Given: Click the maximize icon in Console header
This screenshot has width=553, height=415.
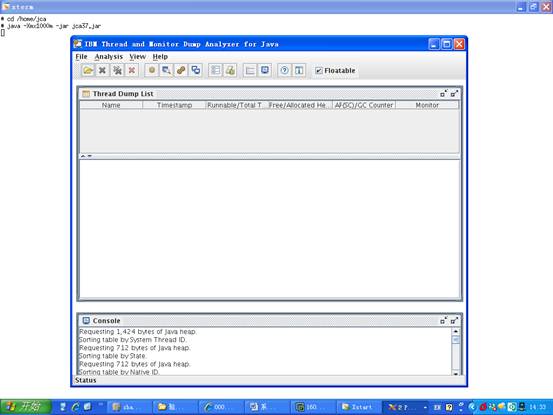Looking at the screenshot, I should coord(454,321).
